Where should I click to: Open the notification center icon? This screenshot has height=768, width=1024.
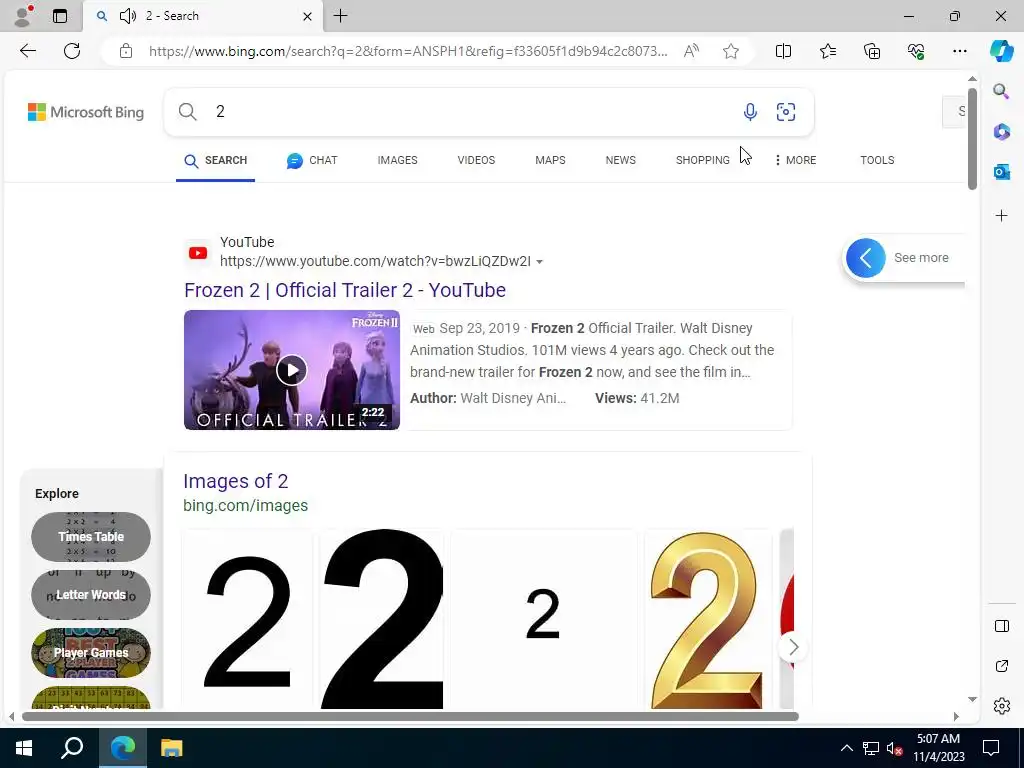(991, 748)
